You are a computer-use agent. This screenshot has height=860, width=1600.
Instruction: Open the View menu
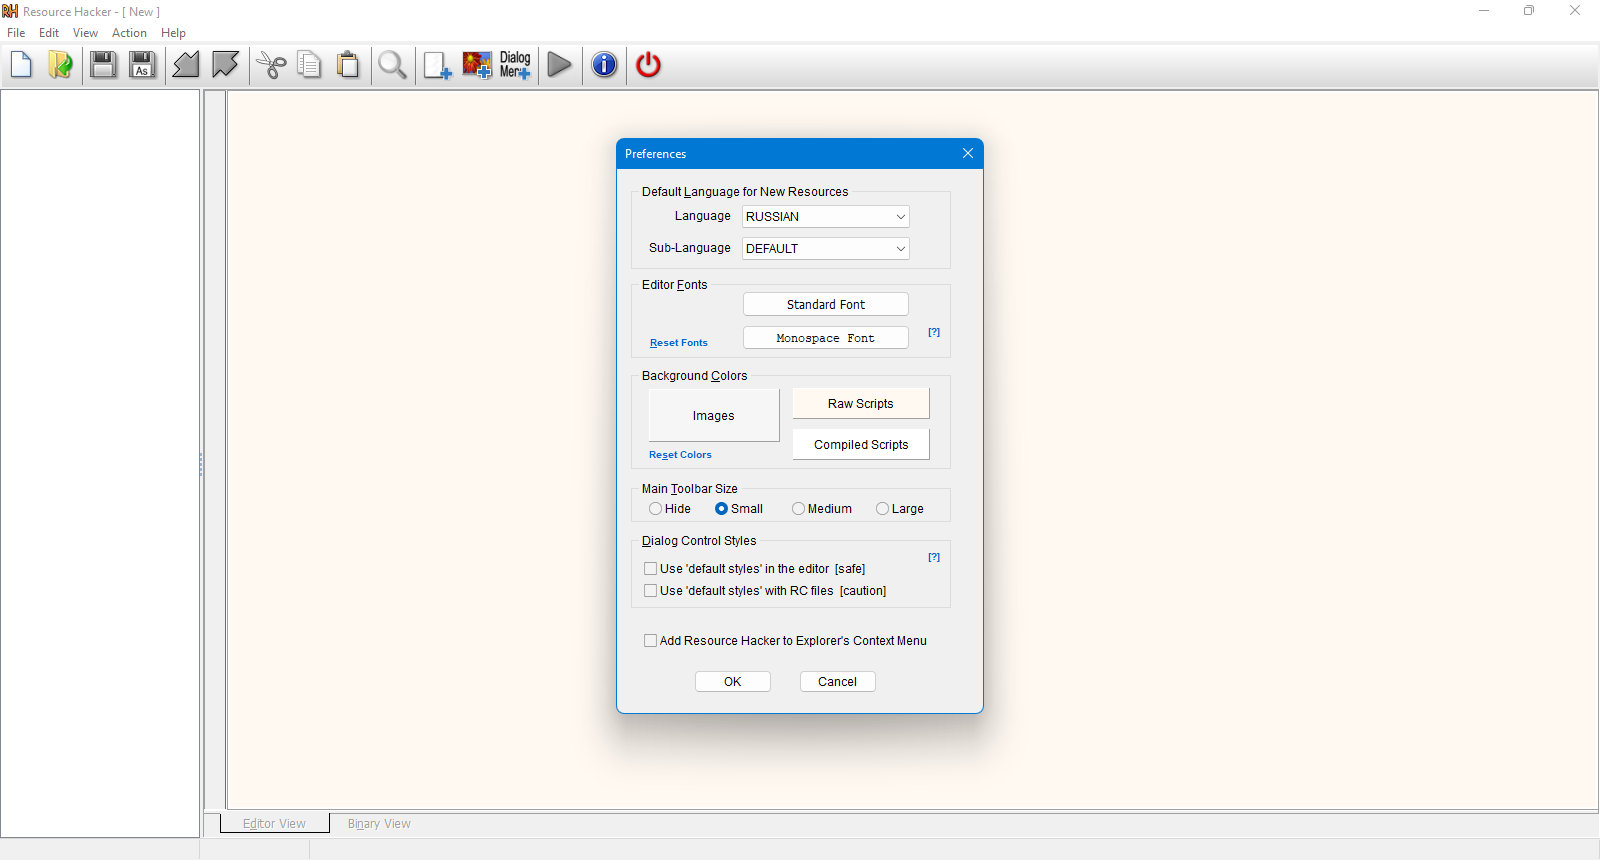[85, 33]
